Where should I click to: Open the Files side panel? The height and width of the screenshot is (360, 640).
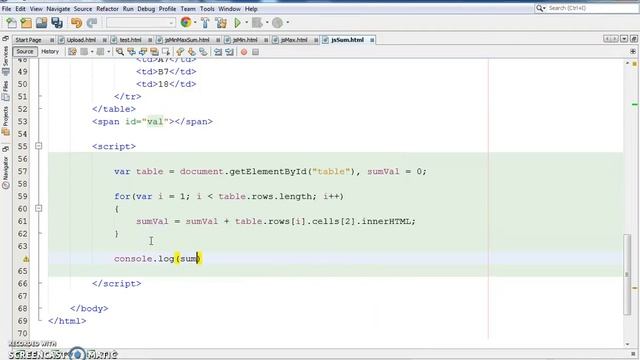[x=5, y=91]
